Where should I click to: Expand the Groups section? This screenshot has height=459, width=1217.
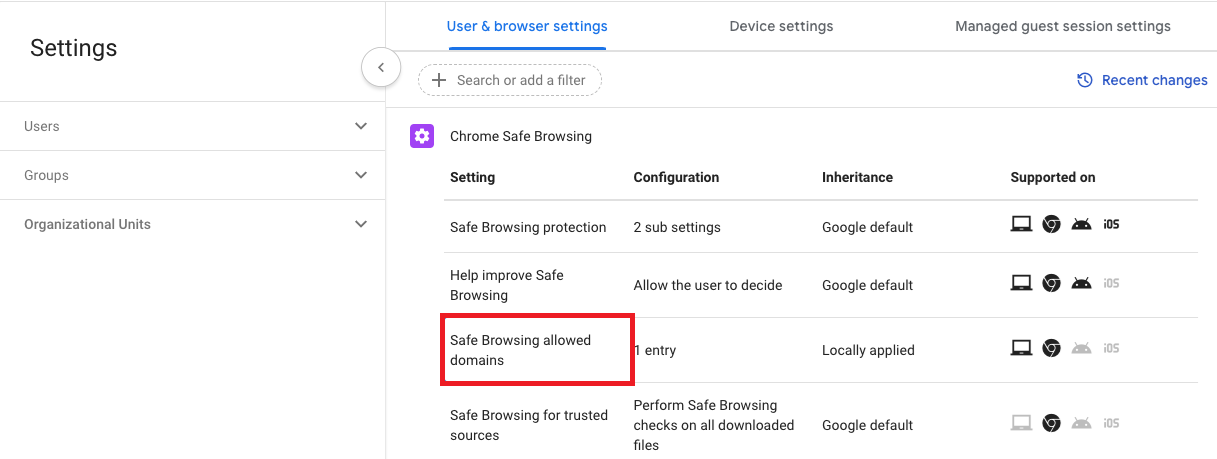[192, 175]
